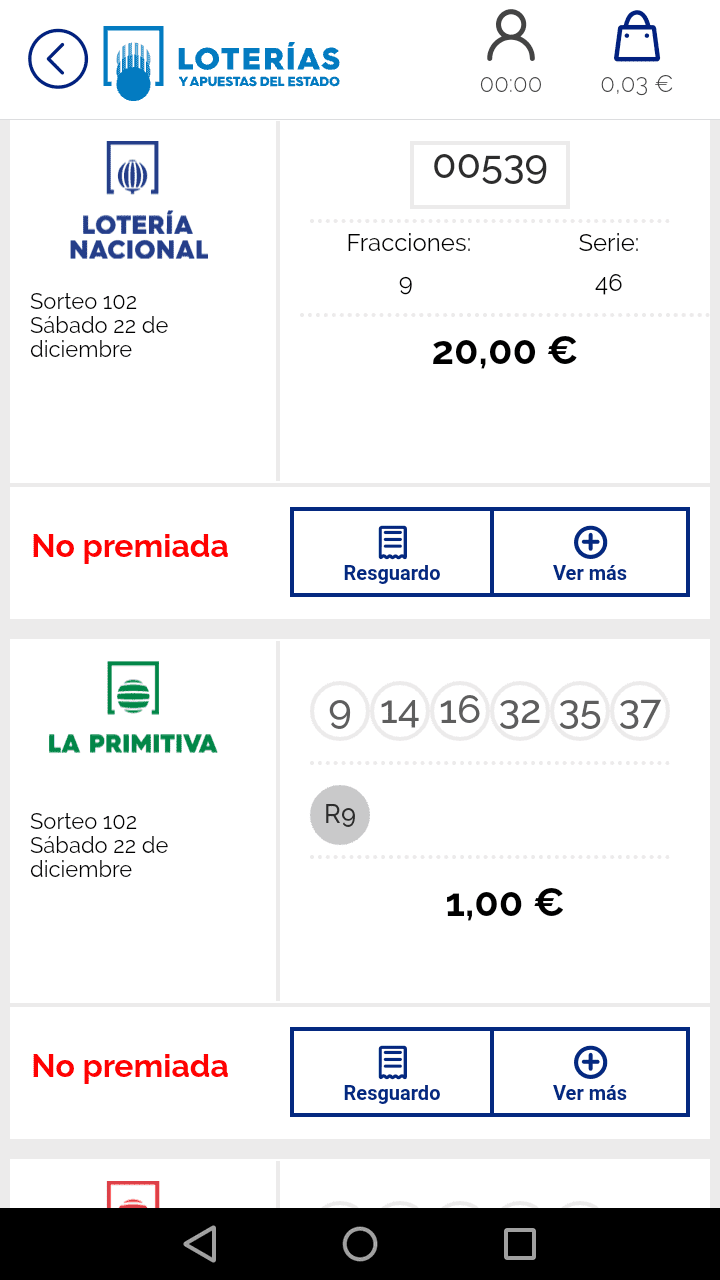Tap the Primitiva ball number 9
Image resolution: width=720 pixels, height=1280 pixels.
[x=340, y=712]
